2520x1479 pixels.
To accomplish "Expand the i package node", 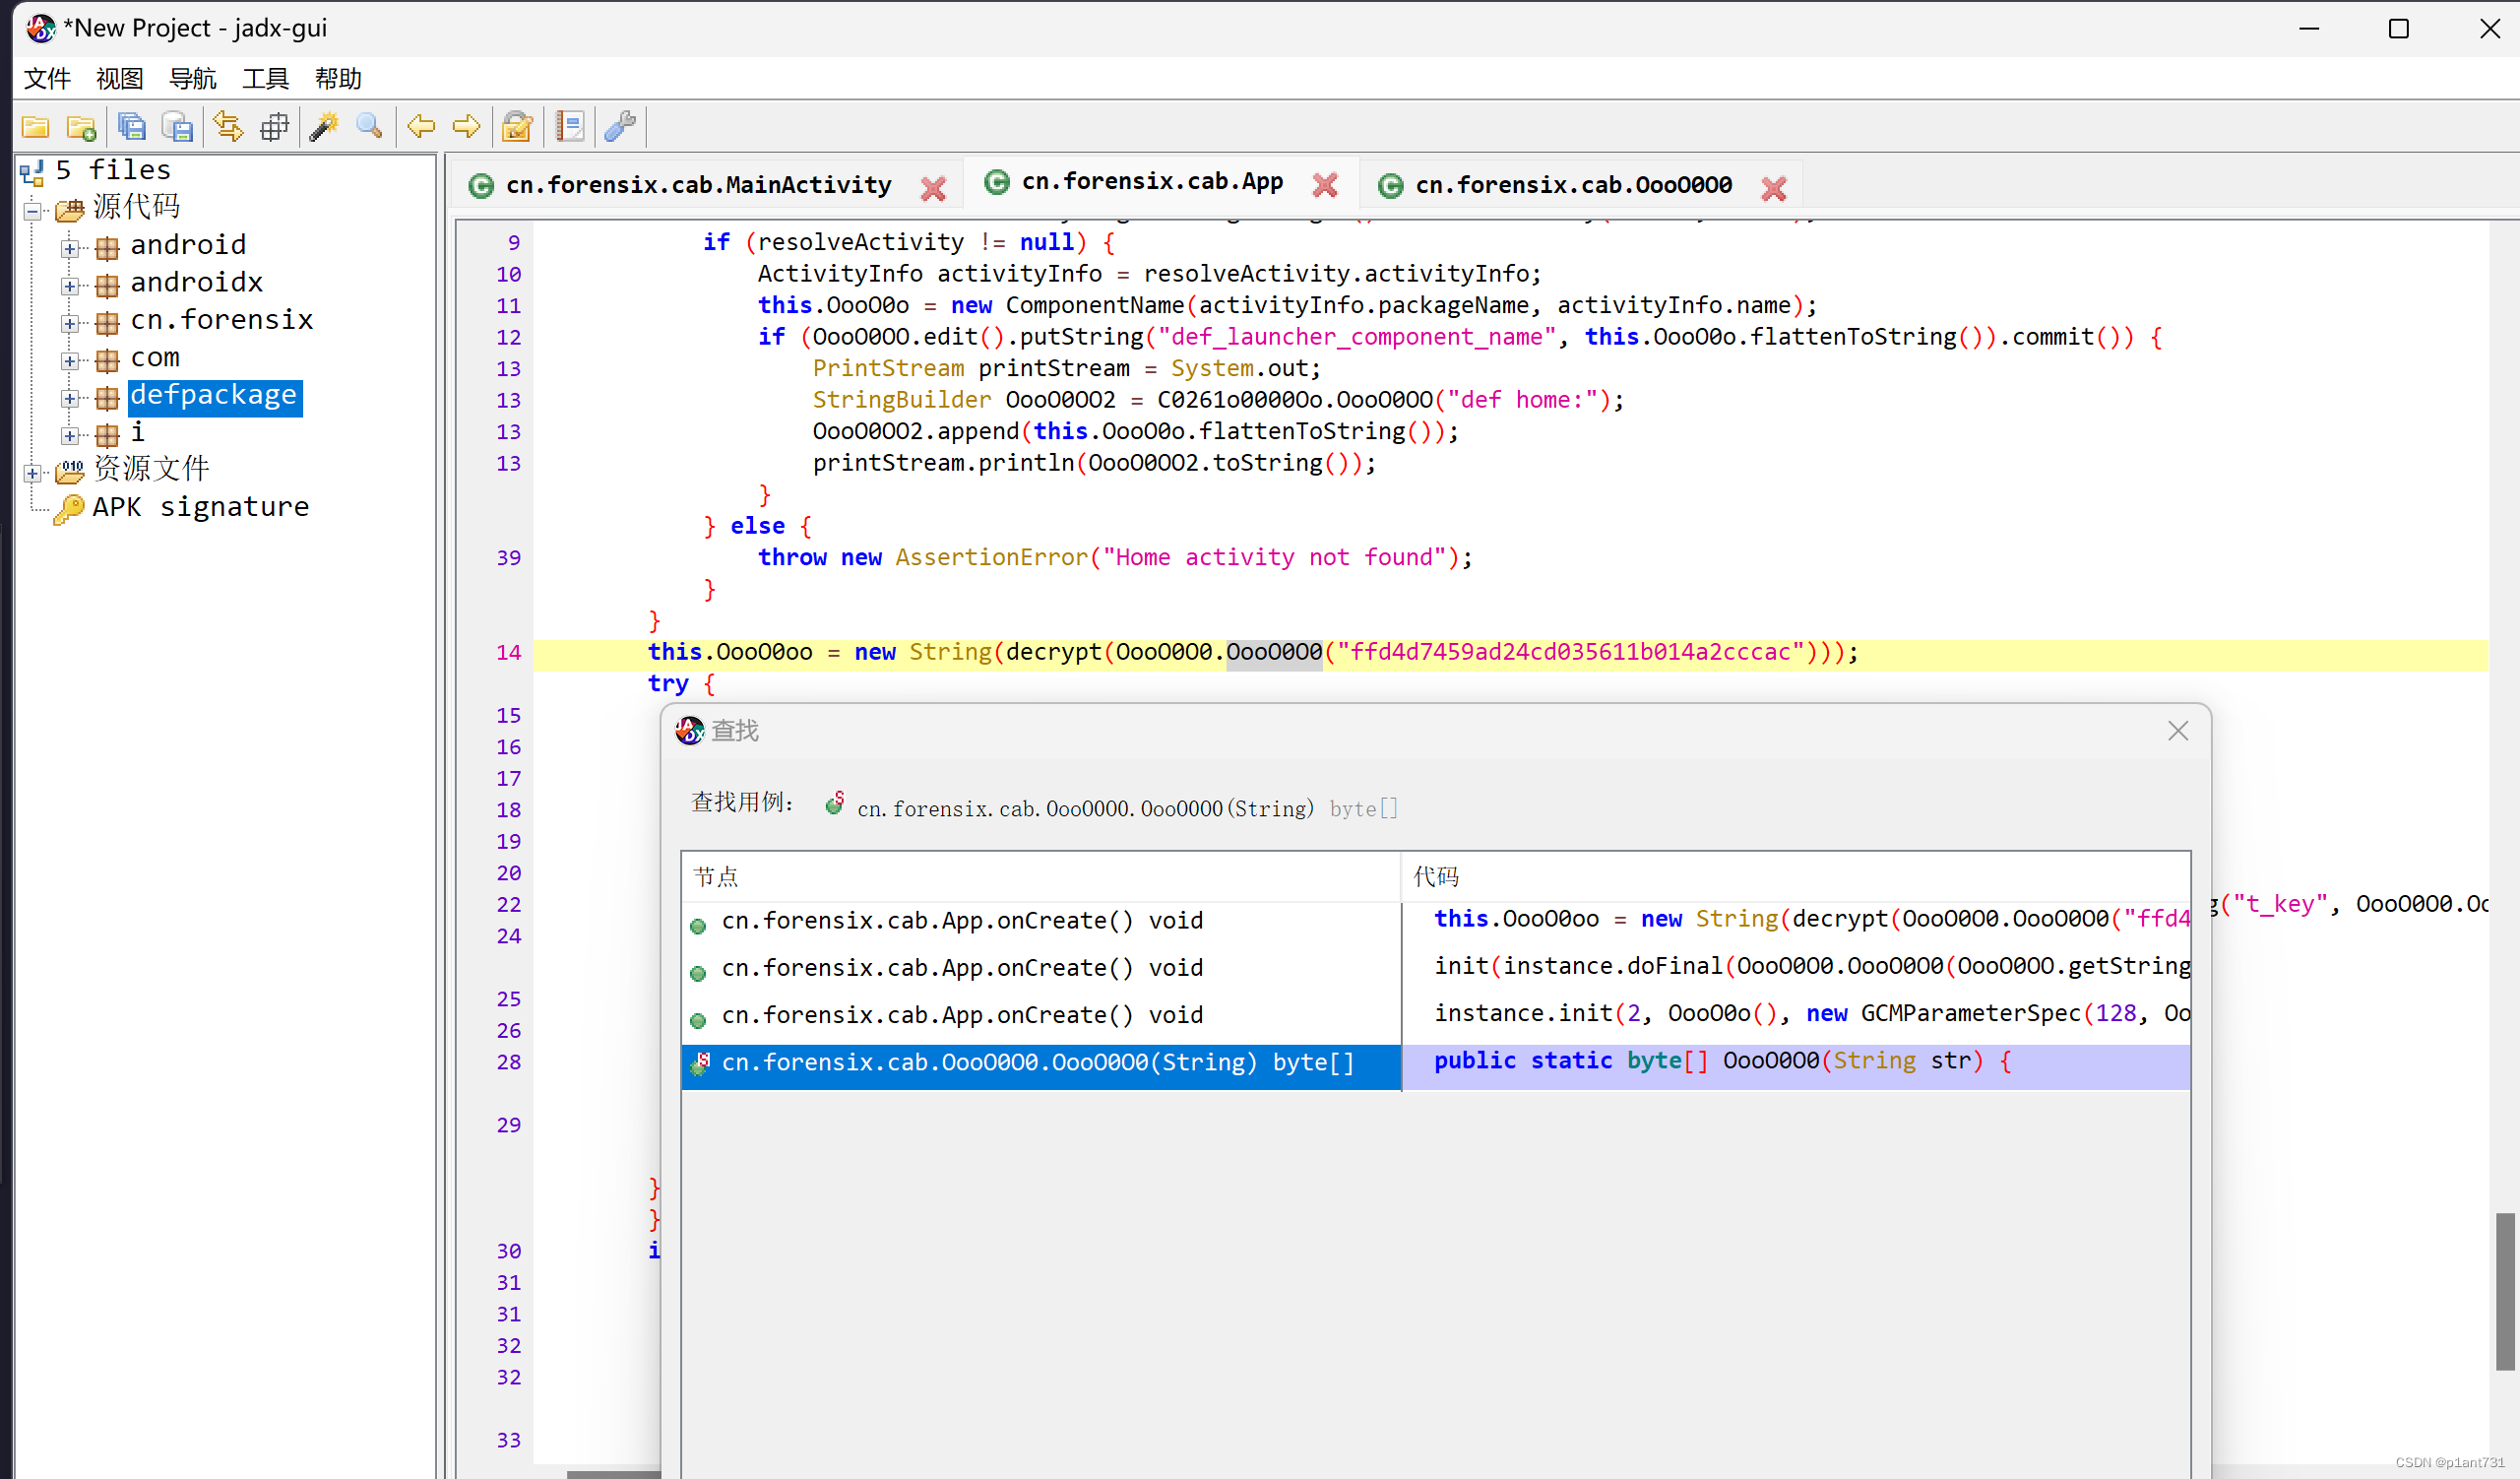I will pos(70,435).
